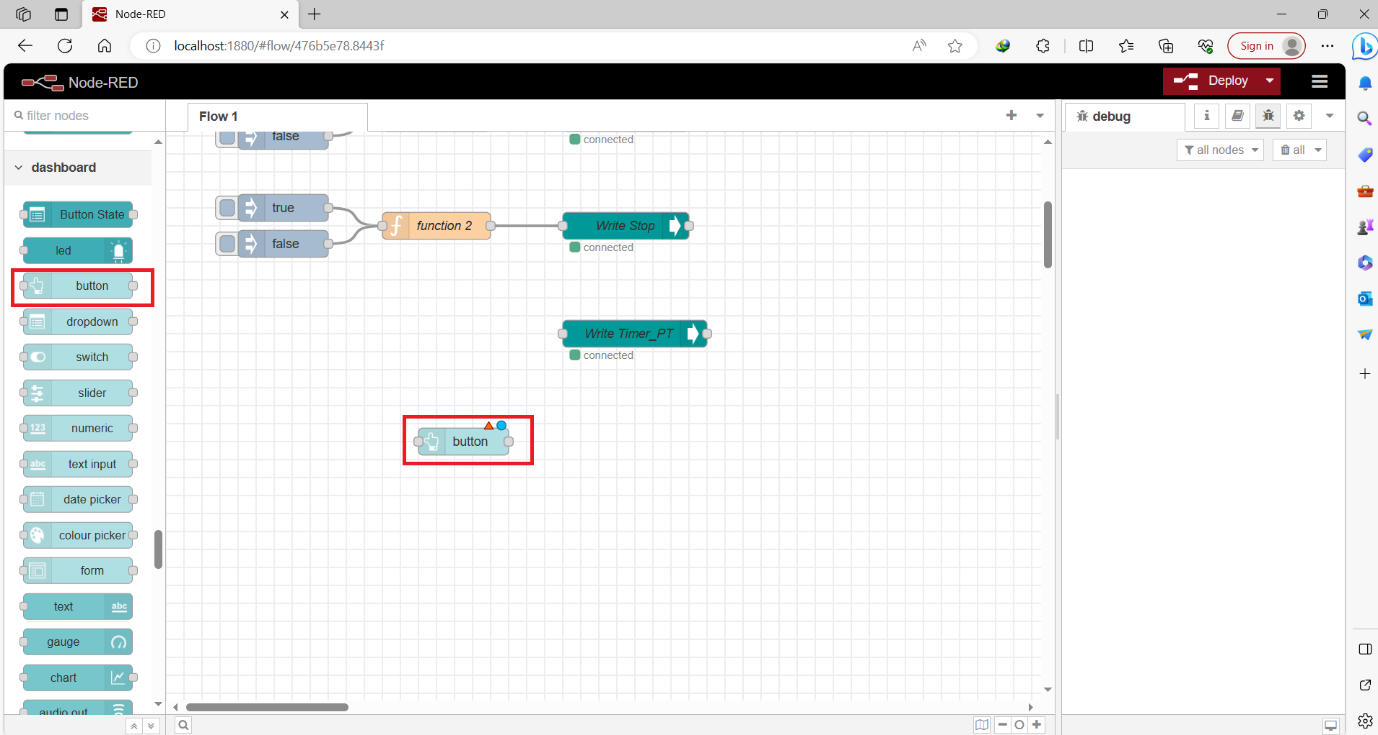Clear debug messages with the trash icon
Image resolution: width=1378 pixels, height=735 pixels.
pyautogui.click(x=1290, y=149)
